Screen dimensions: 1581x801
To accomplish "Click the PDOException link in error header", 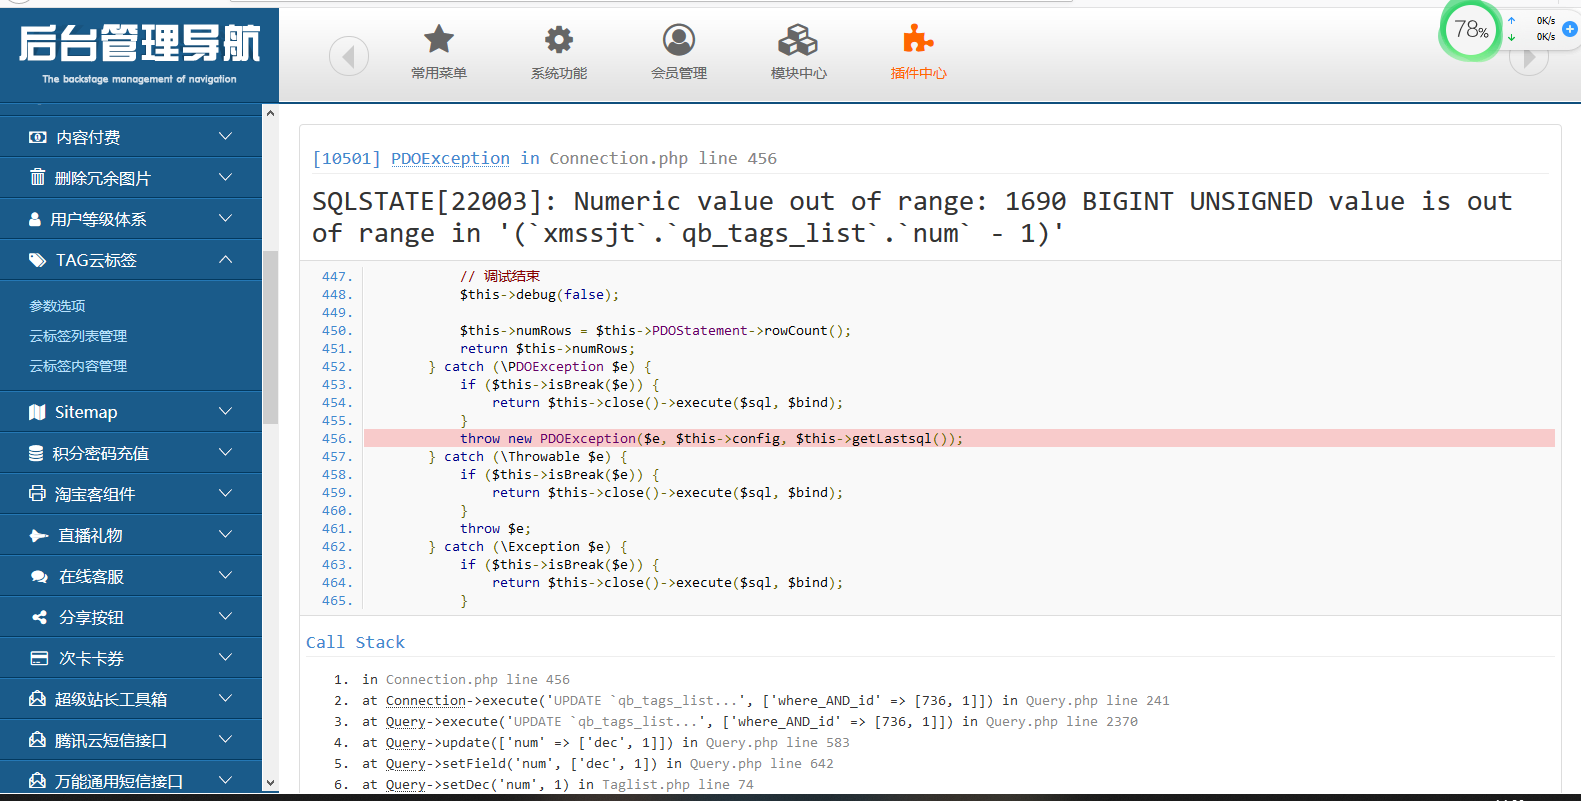I will coord(450,158).
